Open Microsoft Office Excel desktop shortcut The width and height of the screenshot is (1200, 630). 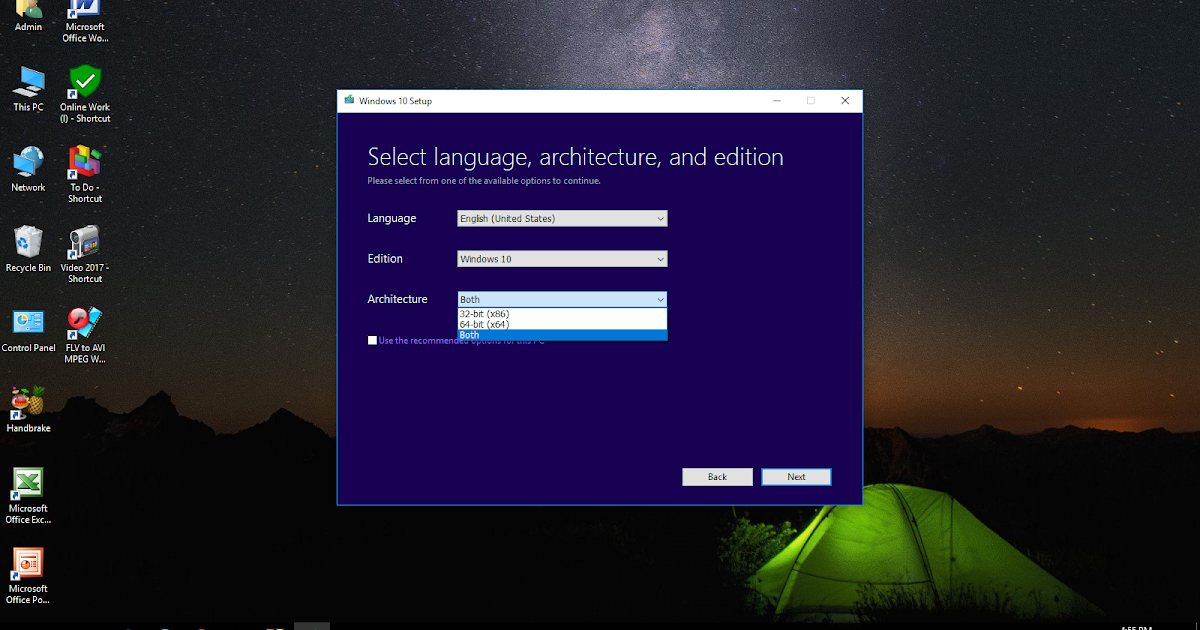coord(28,495)
